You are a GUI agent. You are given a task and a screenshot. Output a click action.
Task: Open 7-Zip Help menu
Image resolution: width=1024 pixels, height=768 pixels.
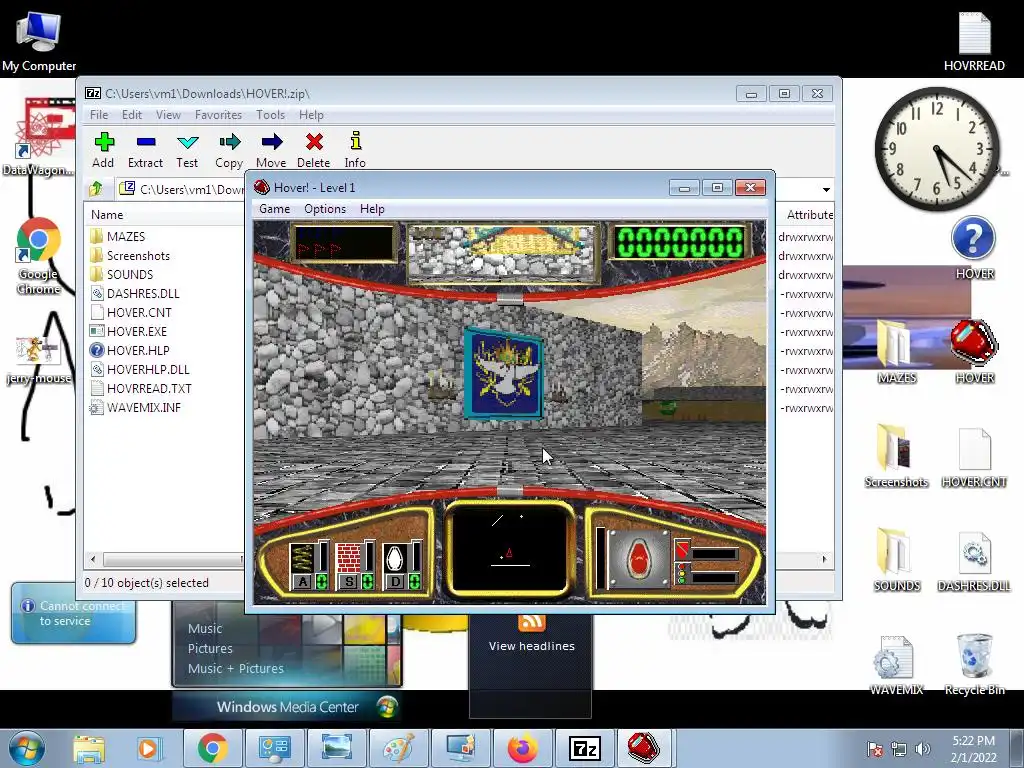pos(312,115)
